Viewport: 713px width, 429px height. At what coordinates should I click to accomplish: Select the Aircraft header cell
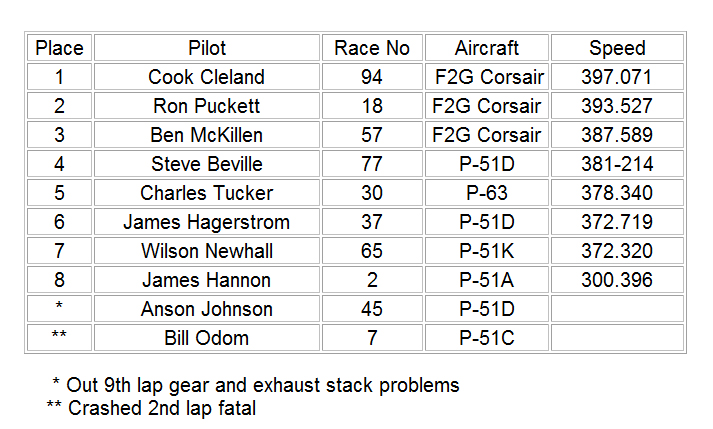coord(487,48)
